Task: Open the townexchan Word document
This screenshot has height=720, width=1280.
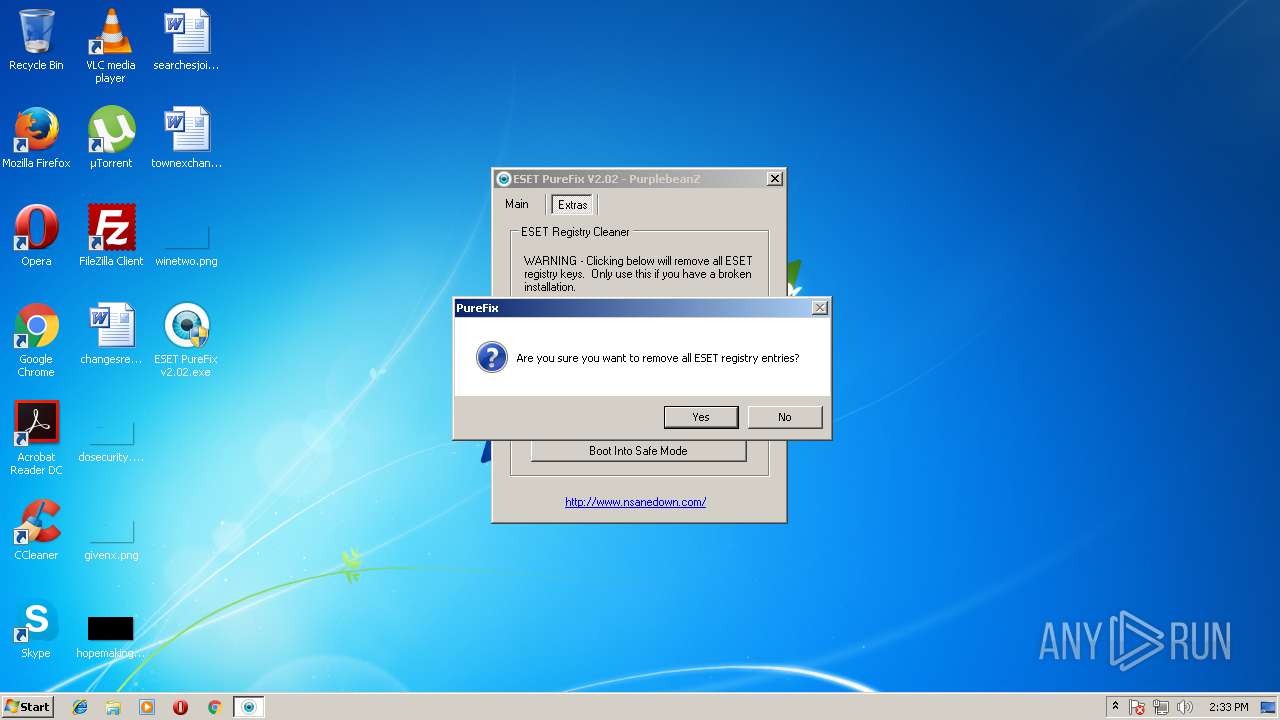Action: click(x=187, y=138)
